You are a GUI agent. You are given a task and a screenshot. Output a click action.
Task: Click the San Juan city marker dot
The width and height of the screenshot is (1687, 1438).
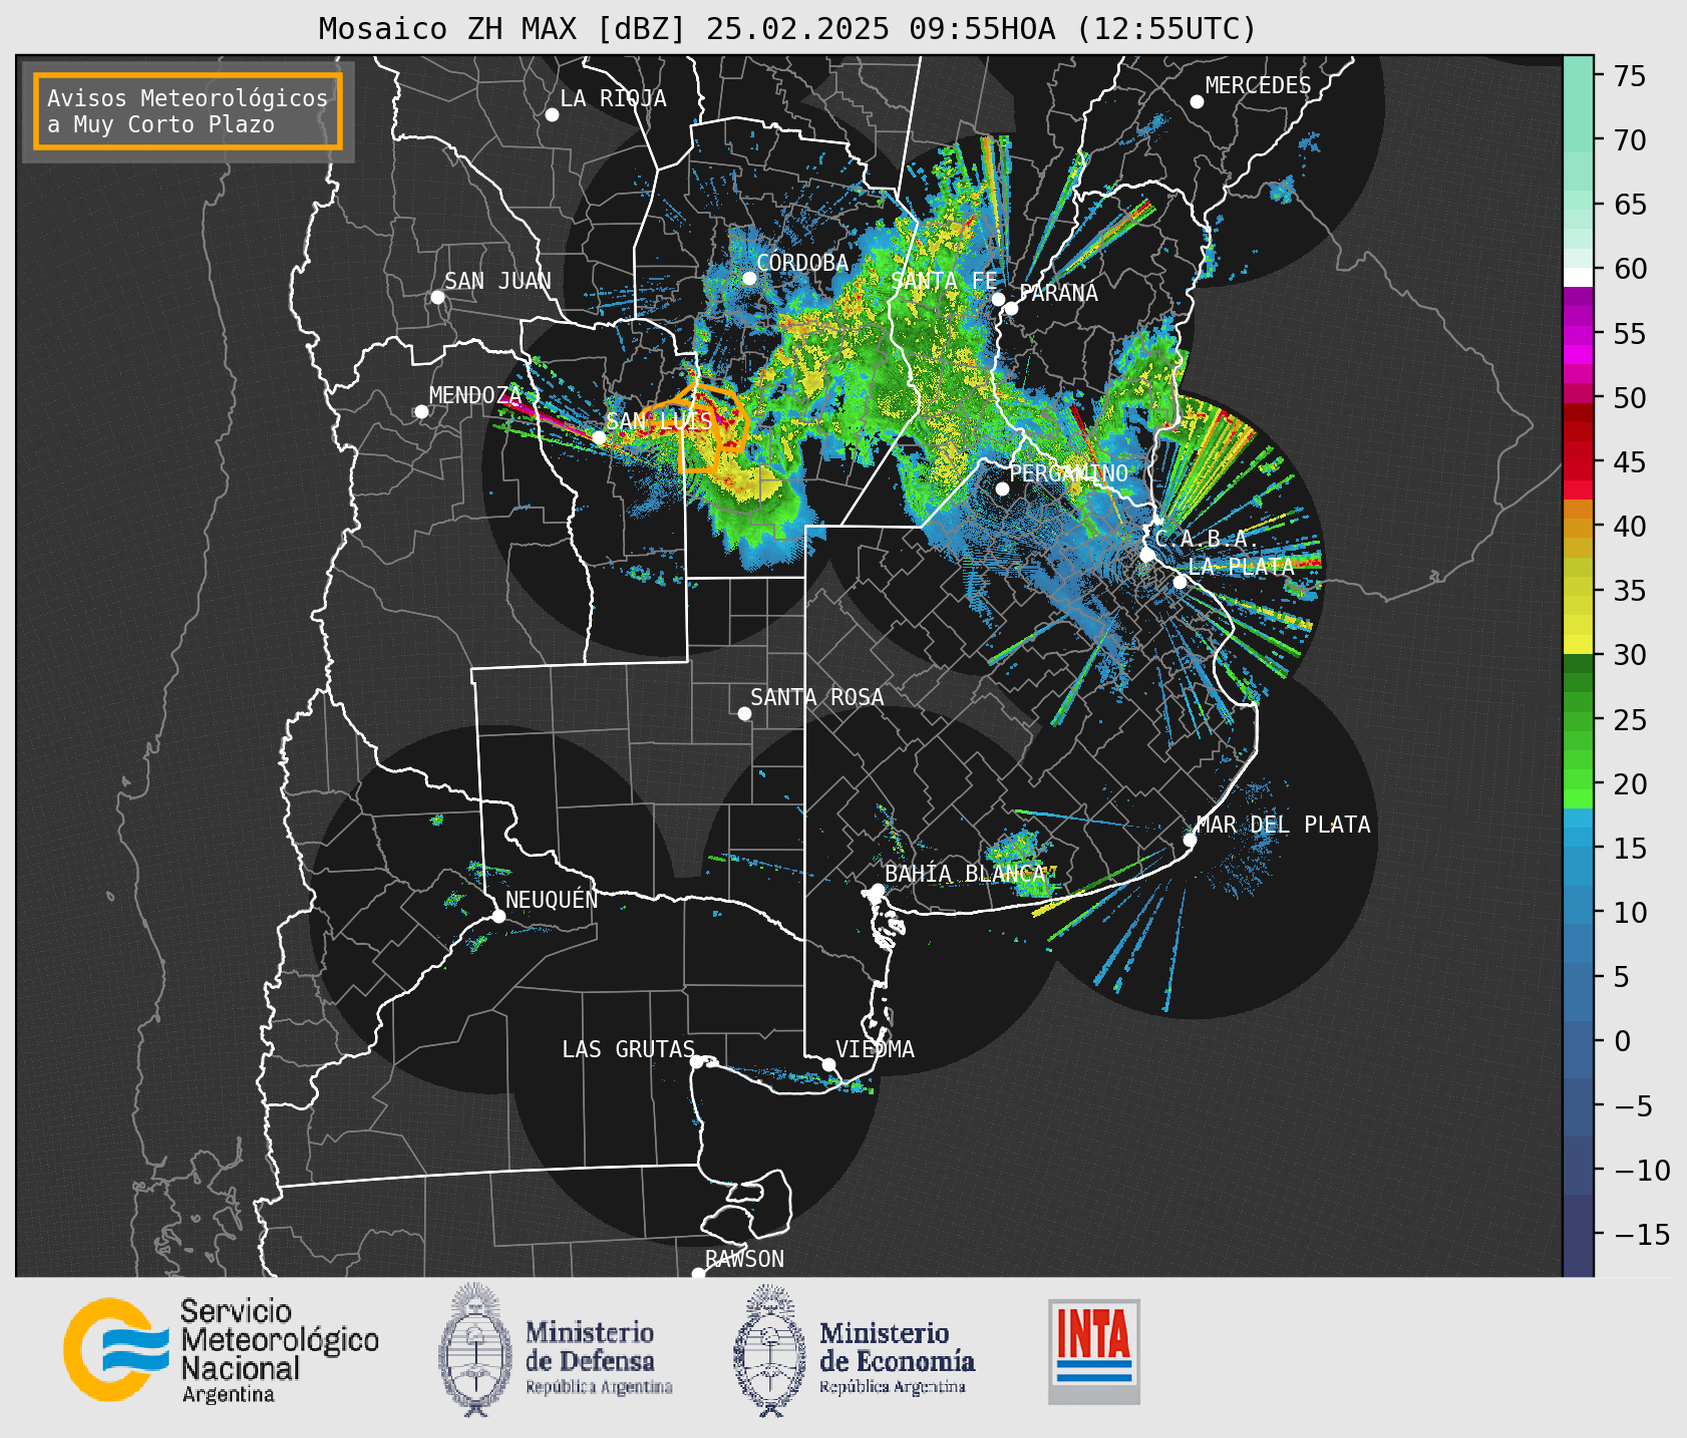tap(437, 297)
